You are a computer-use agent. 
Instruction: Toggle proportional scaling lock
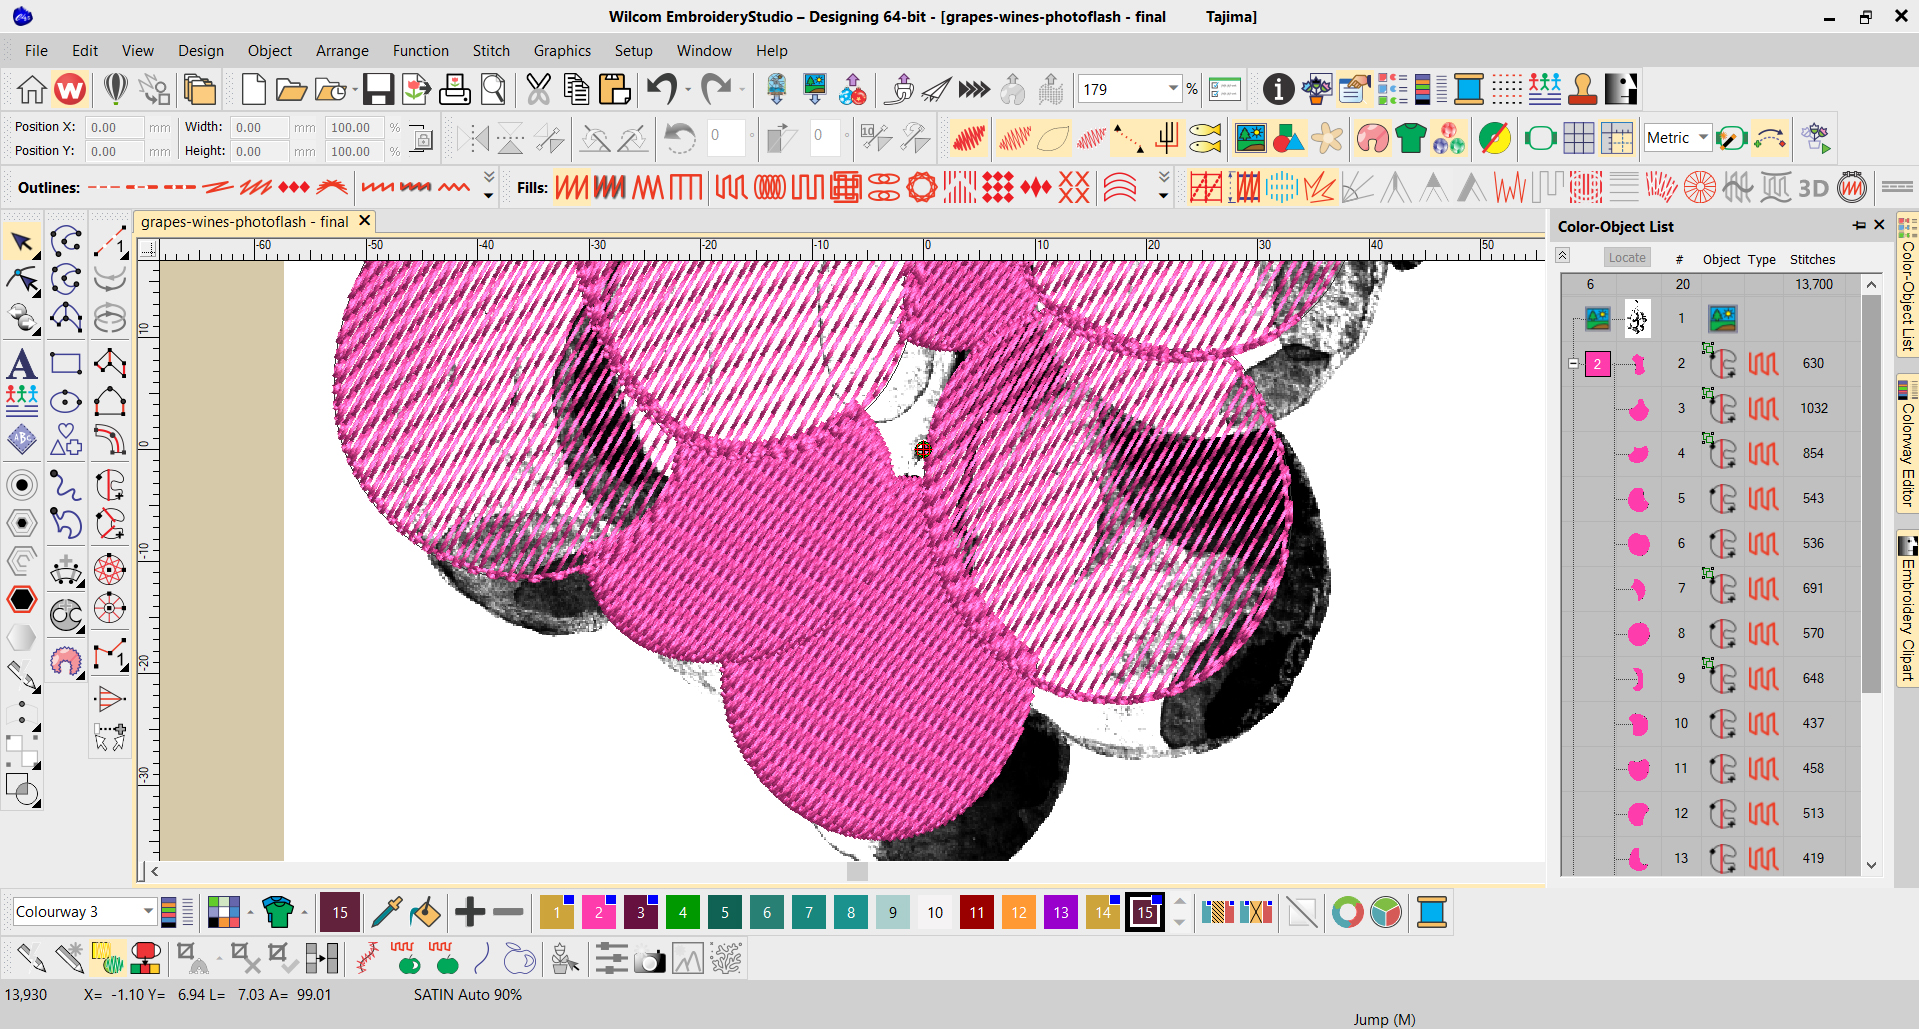(422, 139)
